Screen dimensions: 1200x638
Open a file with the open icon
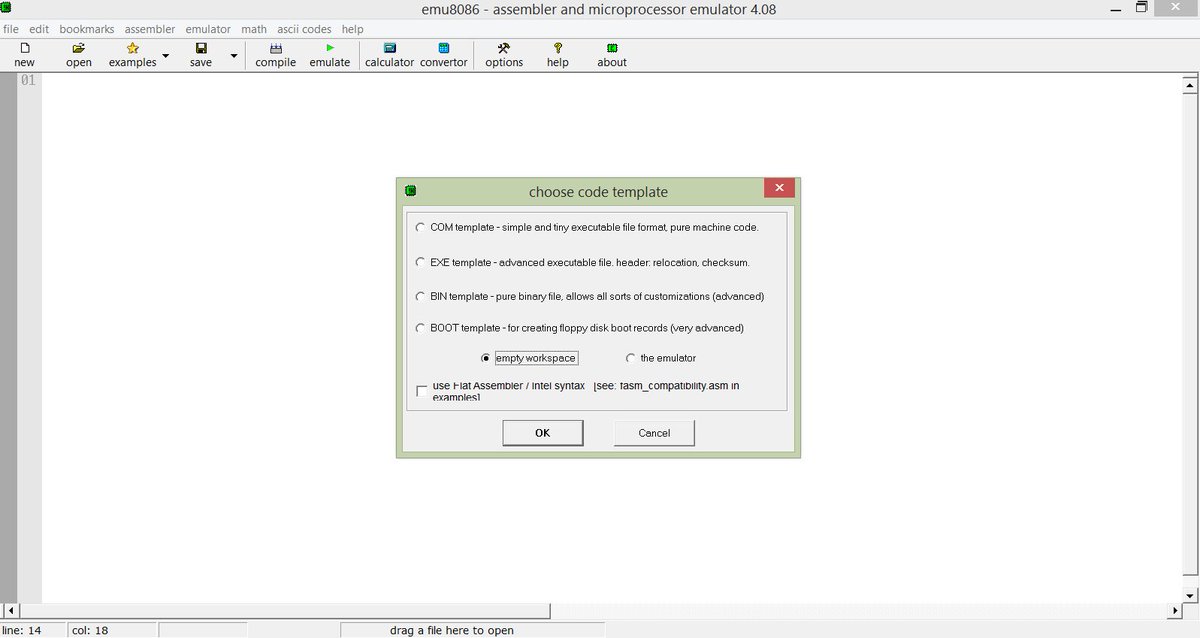tap(79, 48)
